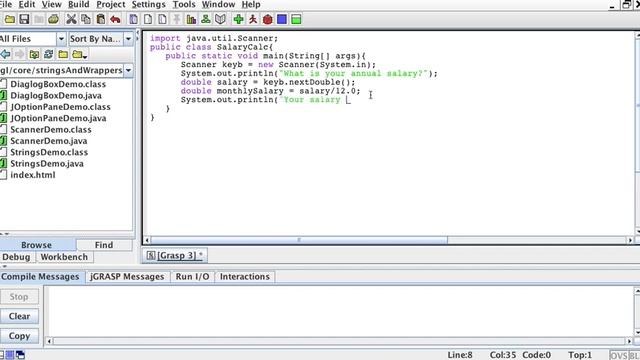This screenshot has height=360, width=640.
Task: Click the editor's horizontal scrollbar thumb
Action: click(x=299, y=240)
